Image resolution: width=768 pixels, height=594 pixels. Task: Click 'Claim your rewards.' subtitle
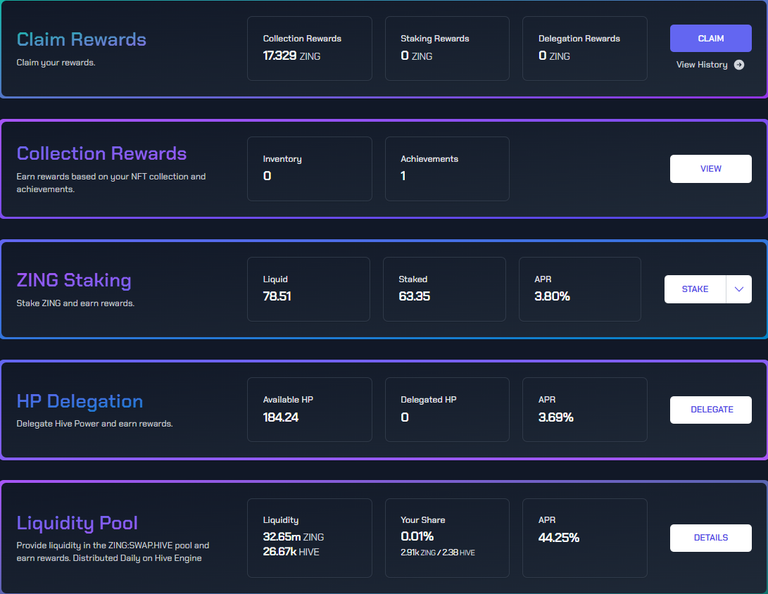[x=56, y=63]
